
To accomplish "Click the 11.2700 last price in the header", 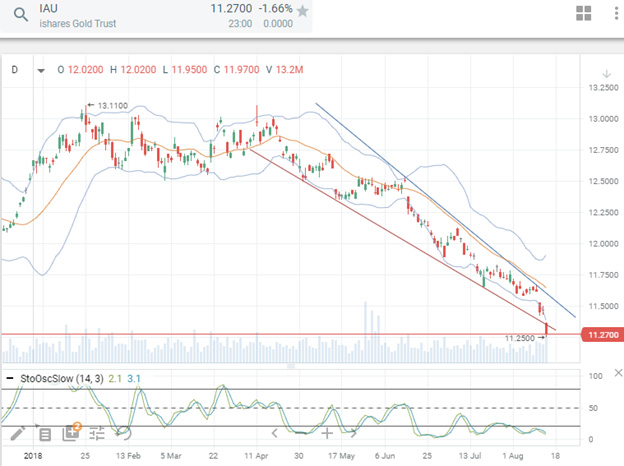I will point(231,8).
